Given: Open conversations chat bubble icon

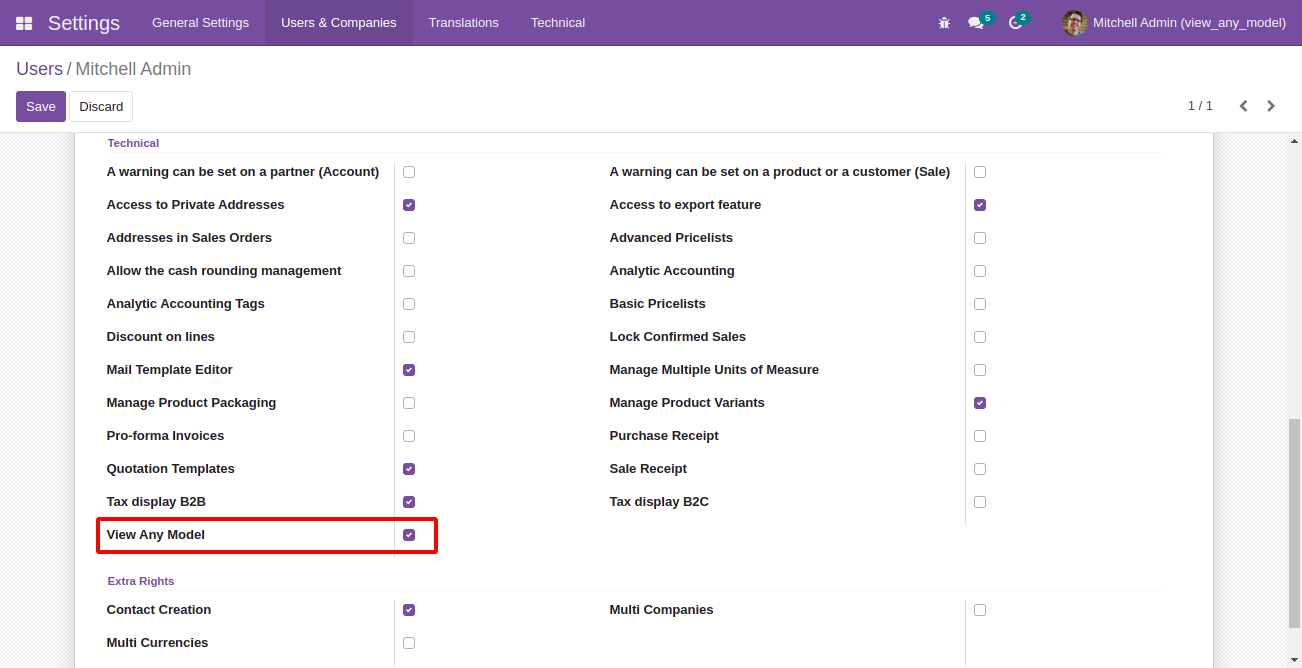Looking at the screenshot, I should coord(976,23).
